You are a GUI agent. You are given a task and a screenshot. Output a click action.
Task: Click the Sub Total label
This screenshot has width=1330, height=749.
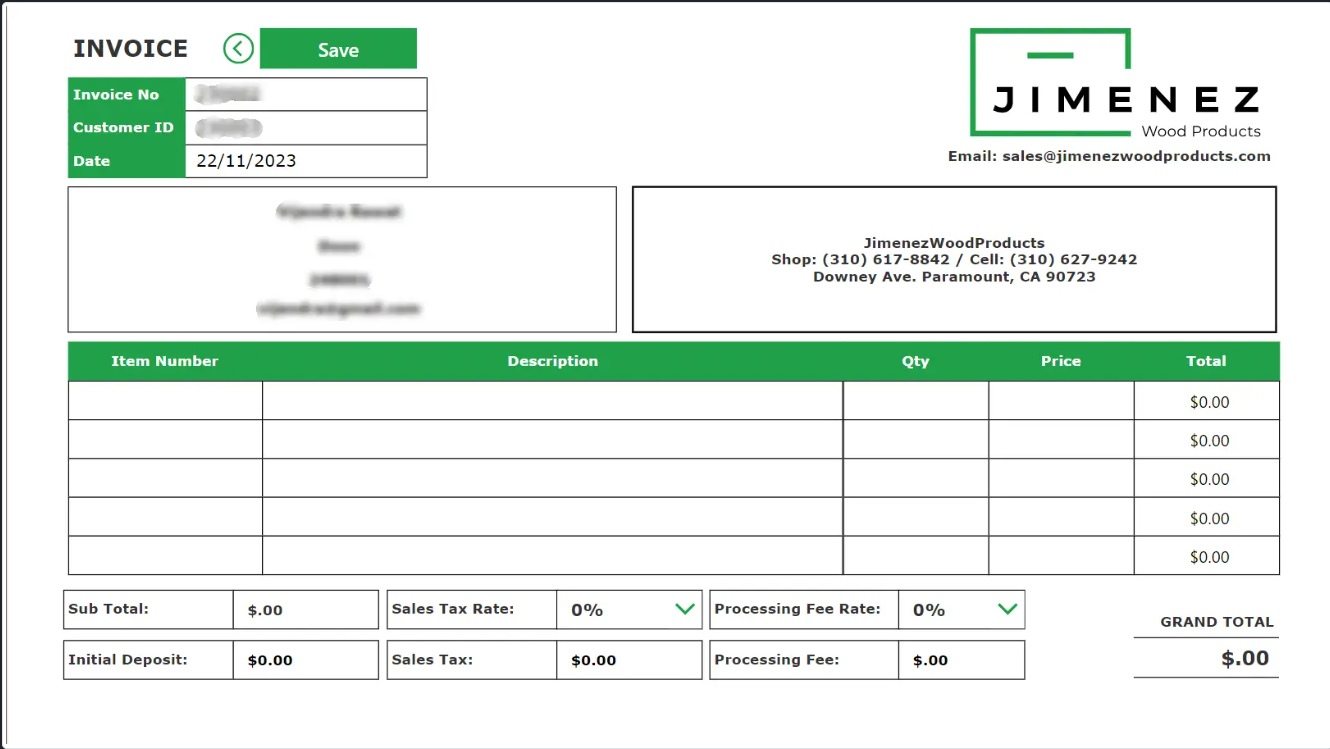pos(108,608)
